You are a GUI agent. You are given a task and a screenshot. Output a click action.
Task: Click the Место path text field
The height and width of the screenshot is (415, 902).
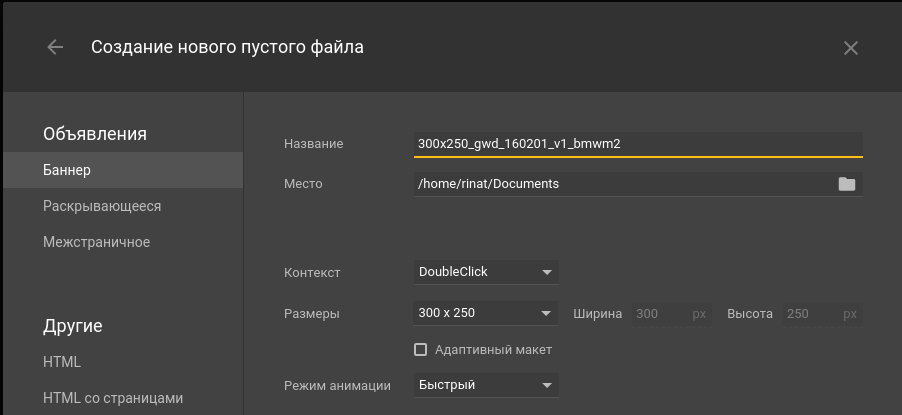(620, 184)
